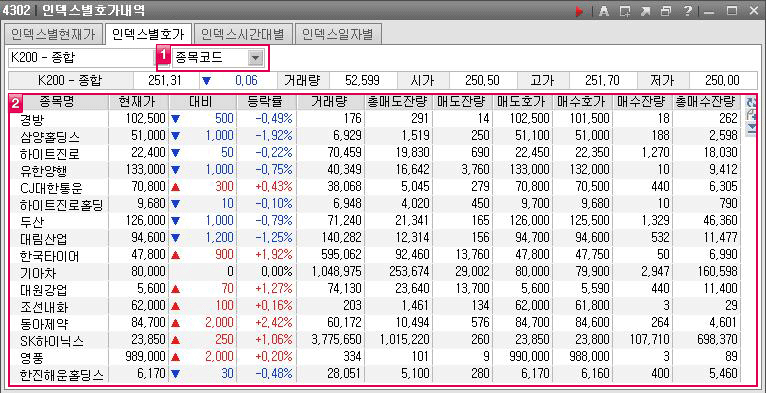Sort by 등락률 column header
The height and width of the screenshot is (393, 766).
(x=266, y=102)
